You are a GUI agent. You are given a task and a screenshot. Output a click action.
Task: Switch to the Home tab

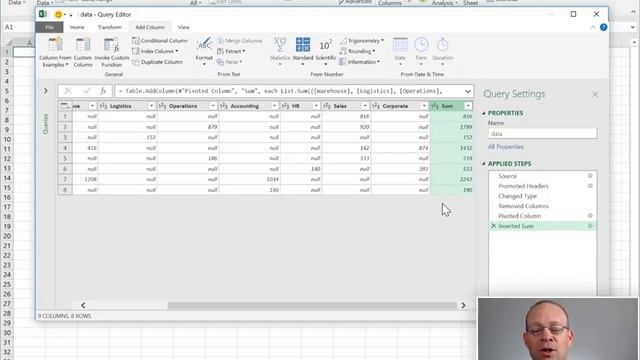(x=77, y=27)
